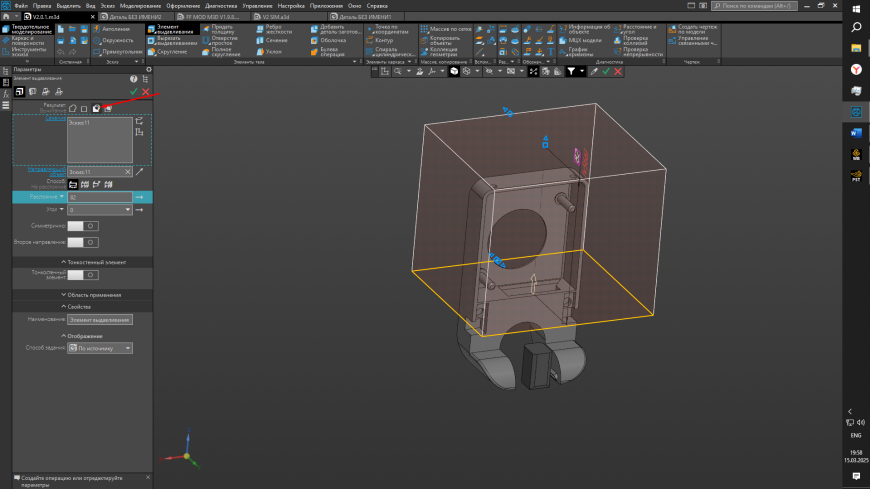Viewport: 870px width, 489px height.
Task: Click the command search box
Action: pyautogui.click(x=755, y=6)
